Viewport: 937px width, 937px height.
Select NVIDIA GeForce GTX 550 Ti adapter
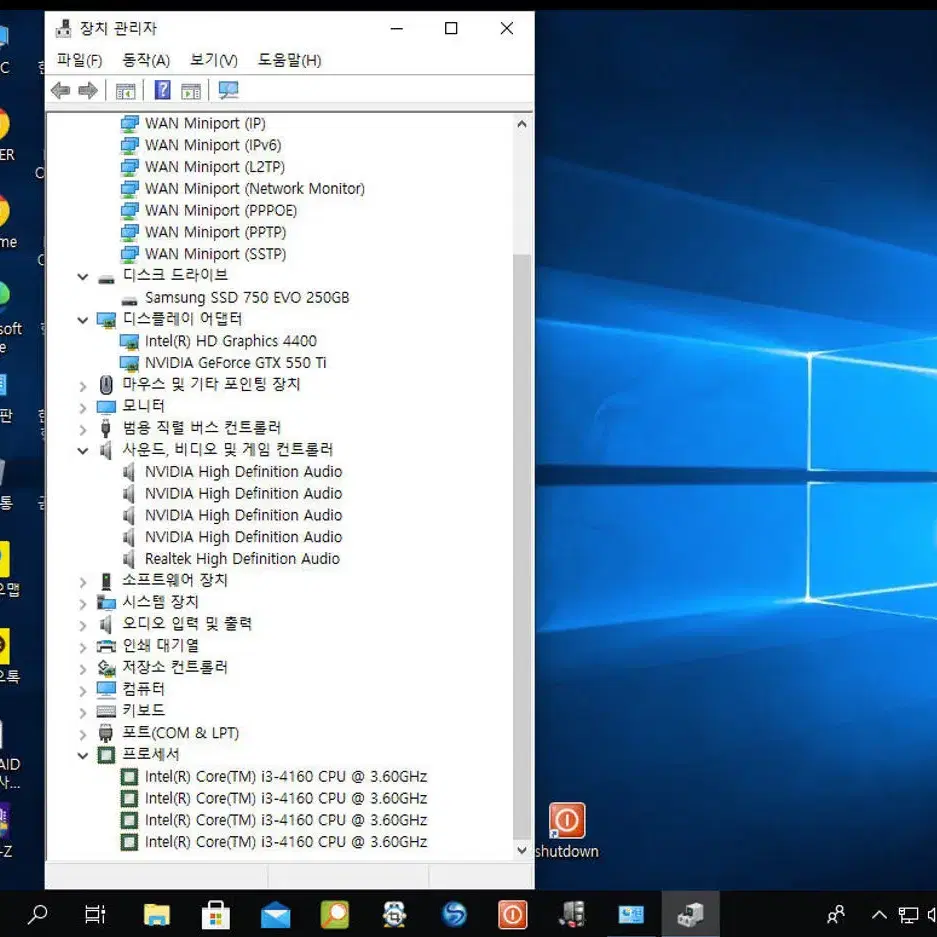[235, 363]
